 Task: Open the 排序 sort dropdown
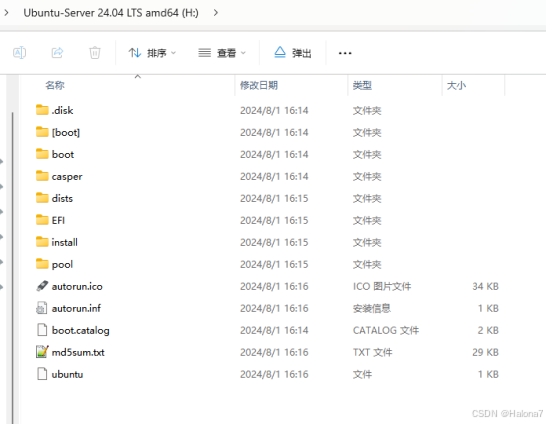coord(152,53)
